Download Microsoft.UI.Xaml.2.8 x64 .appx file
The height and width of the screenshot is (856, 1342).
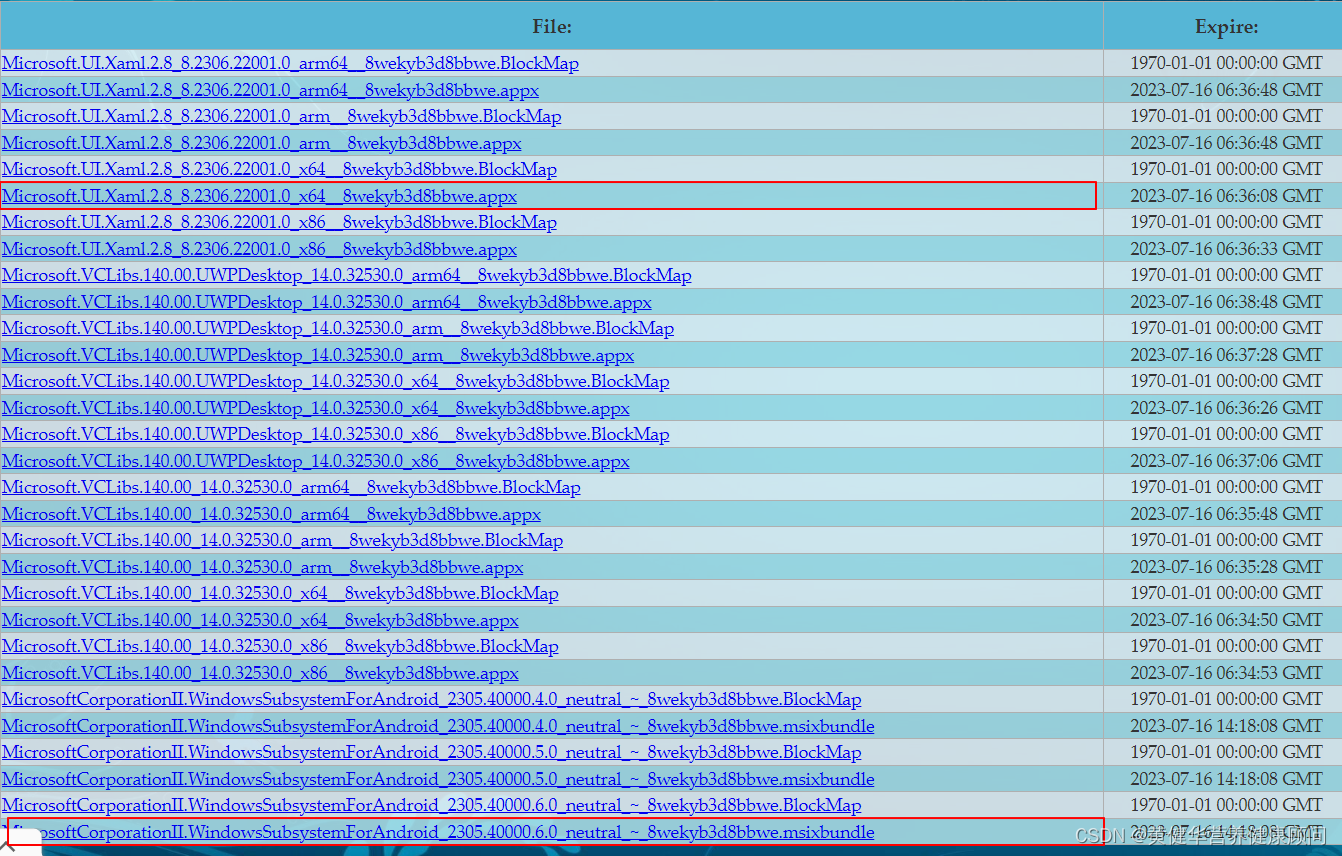[x=260, y=196]
